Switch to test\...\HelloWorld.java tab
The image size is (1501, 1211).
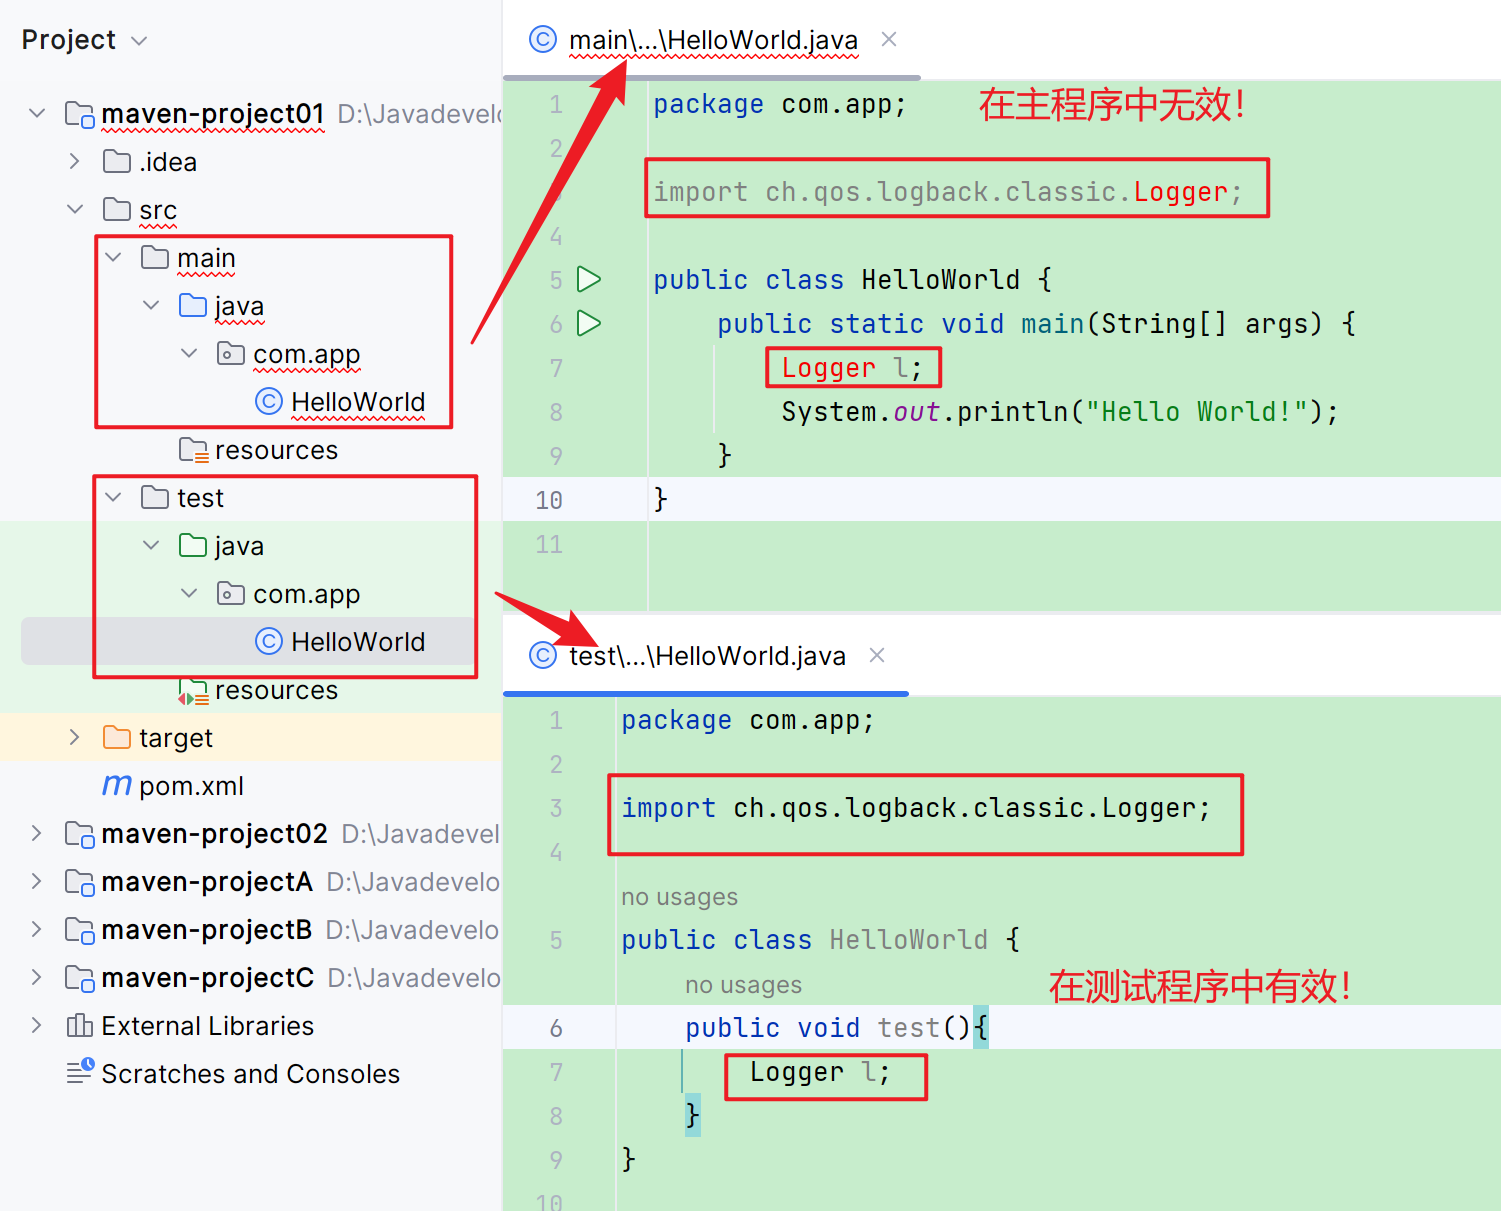coord(707,656)
